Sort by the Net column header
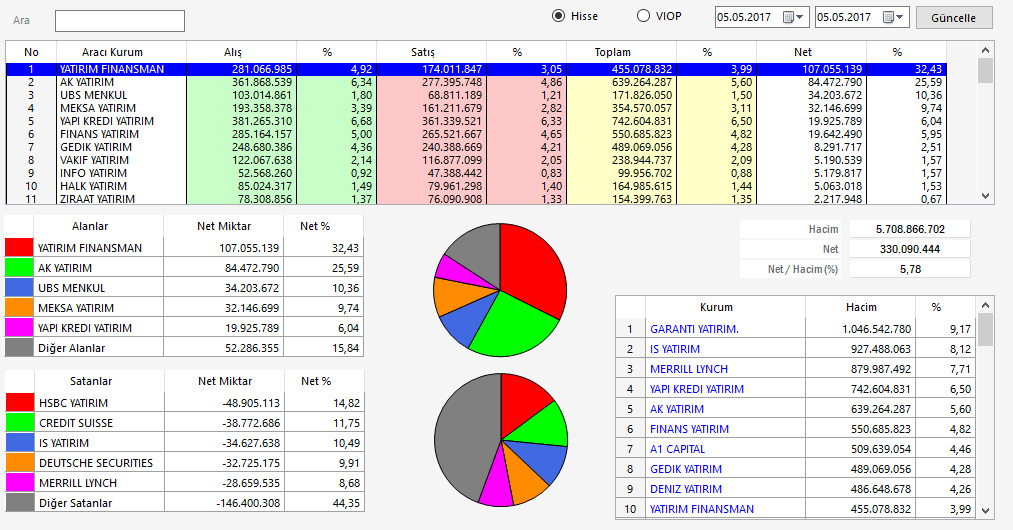1013x530 pixels. coord(811,52)
